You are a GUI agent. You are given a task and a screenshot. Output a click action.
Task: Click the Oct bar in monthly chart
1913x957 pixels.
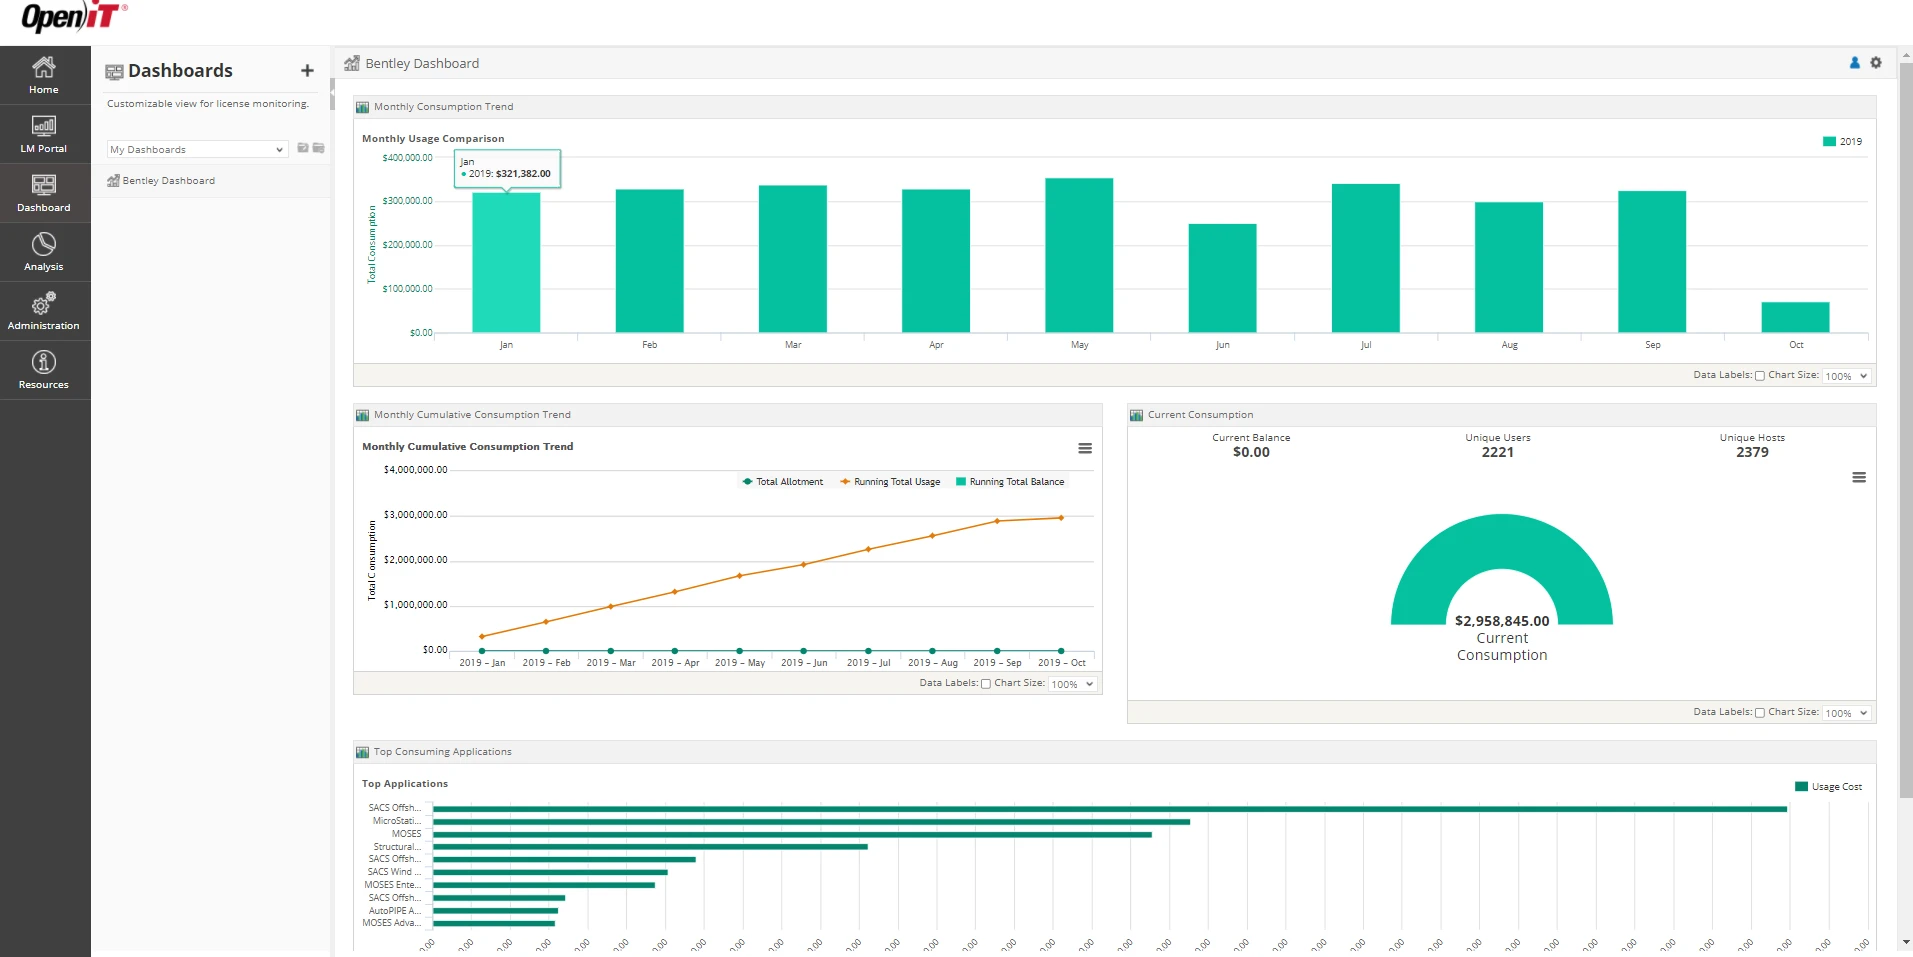(1795, 317)
